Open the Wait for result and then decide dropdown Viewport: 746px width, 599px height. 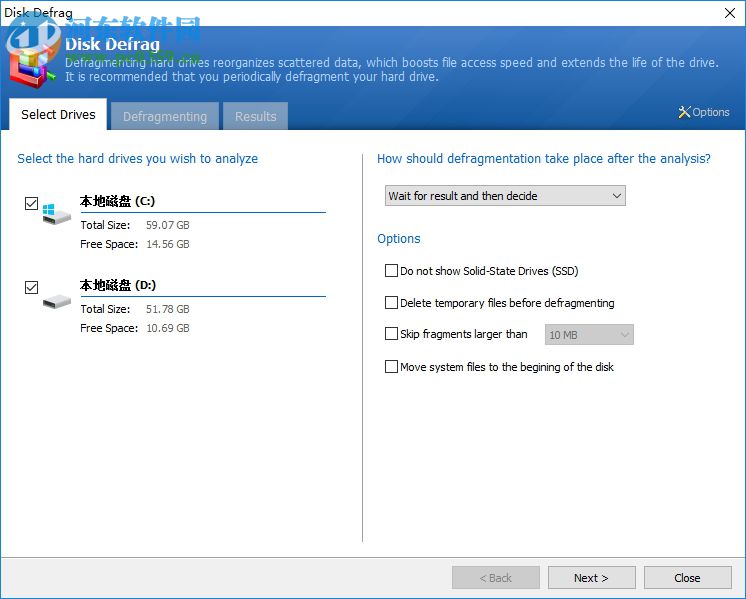[x=505, y=196]
